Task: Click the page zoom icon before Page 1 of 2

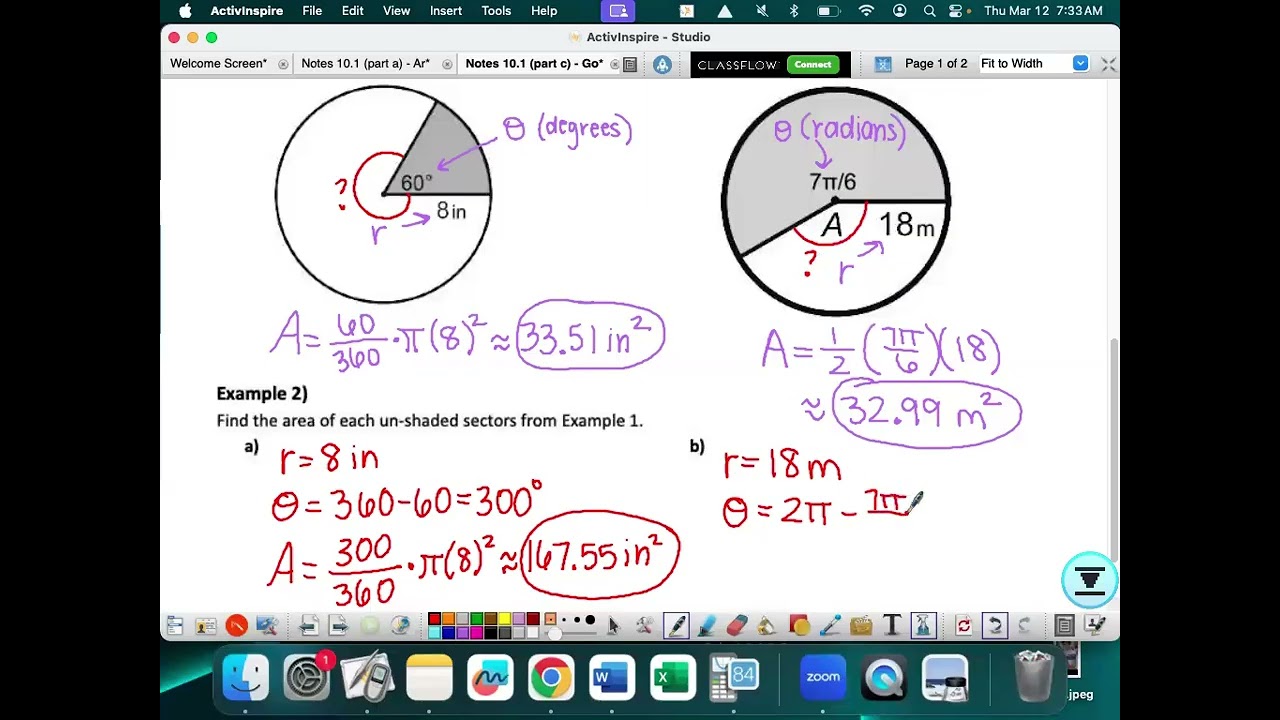Action: pyautogui.click(x=883, y=64)
